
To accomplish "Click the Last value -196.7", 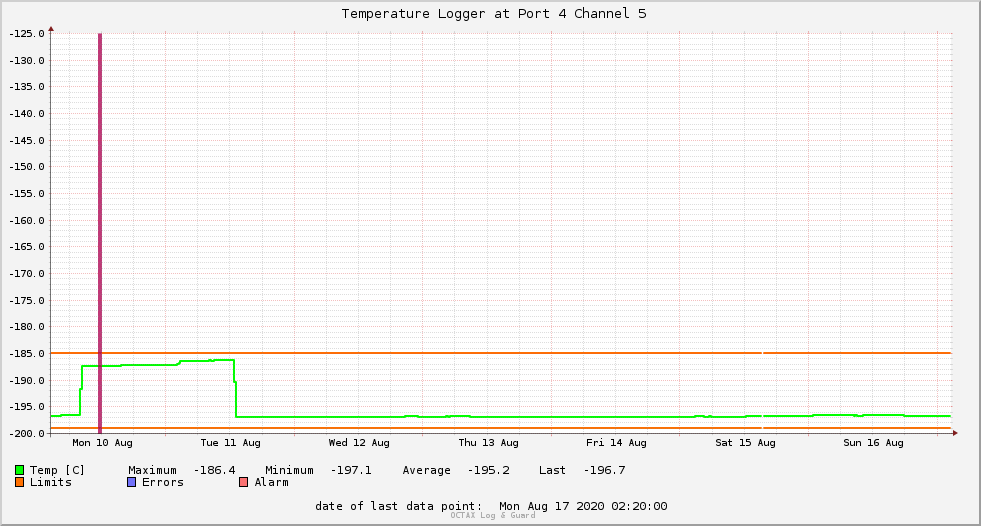I will [x=604, y=470].
